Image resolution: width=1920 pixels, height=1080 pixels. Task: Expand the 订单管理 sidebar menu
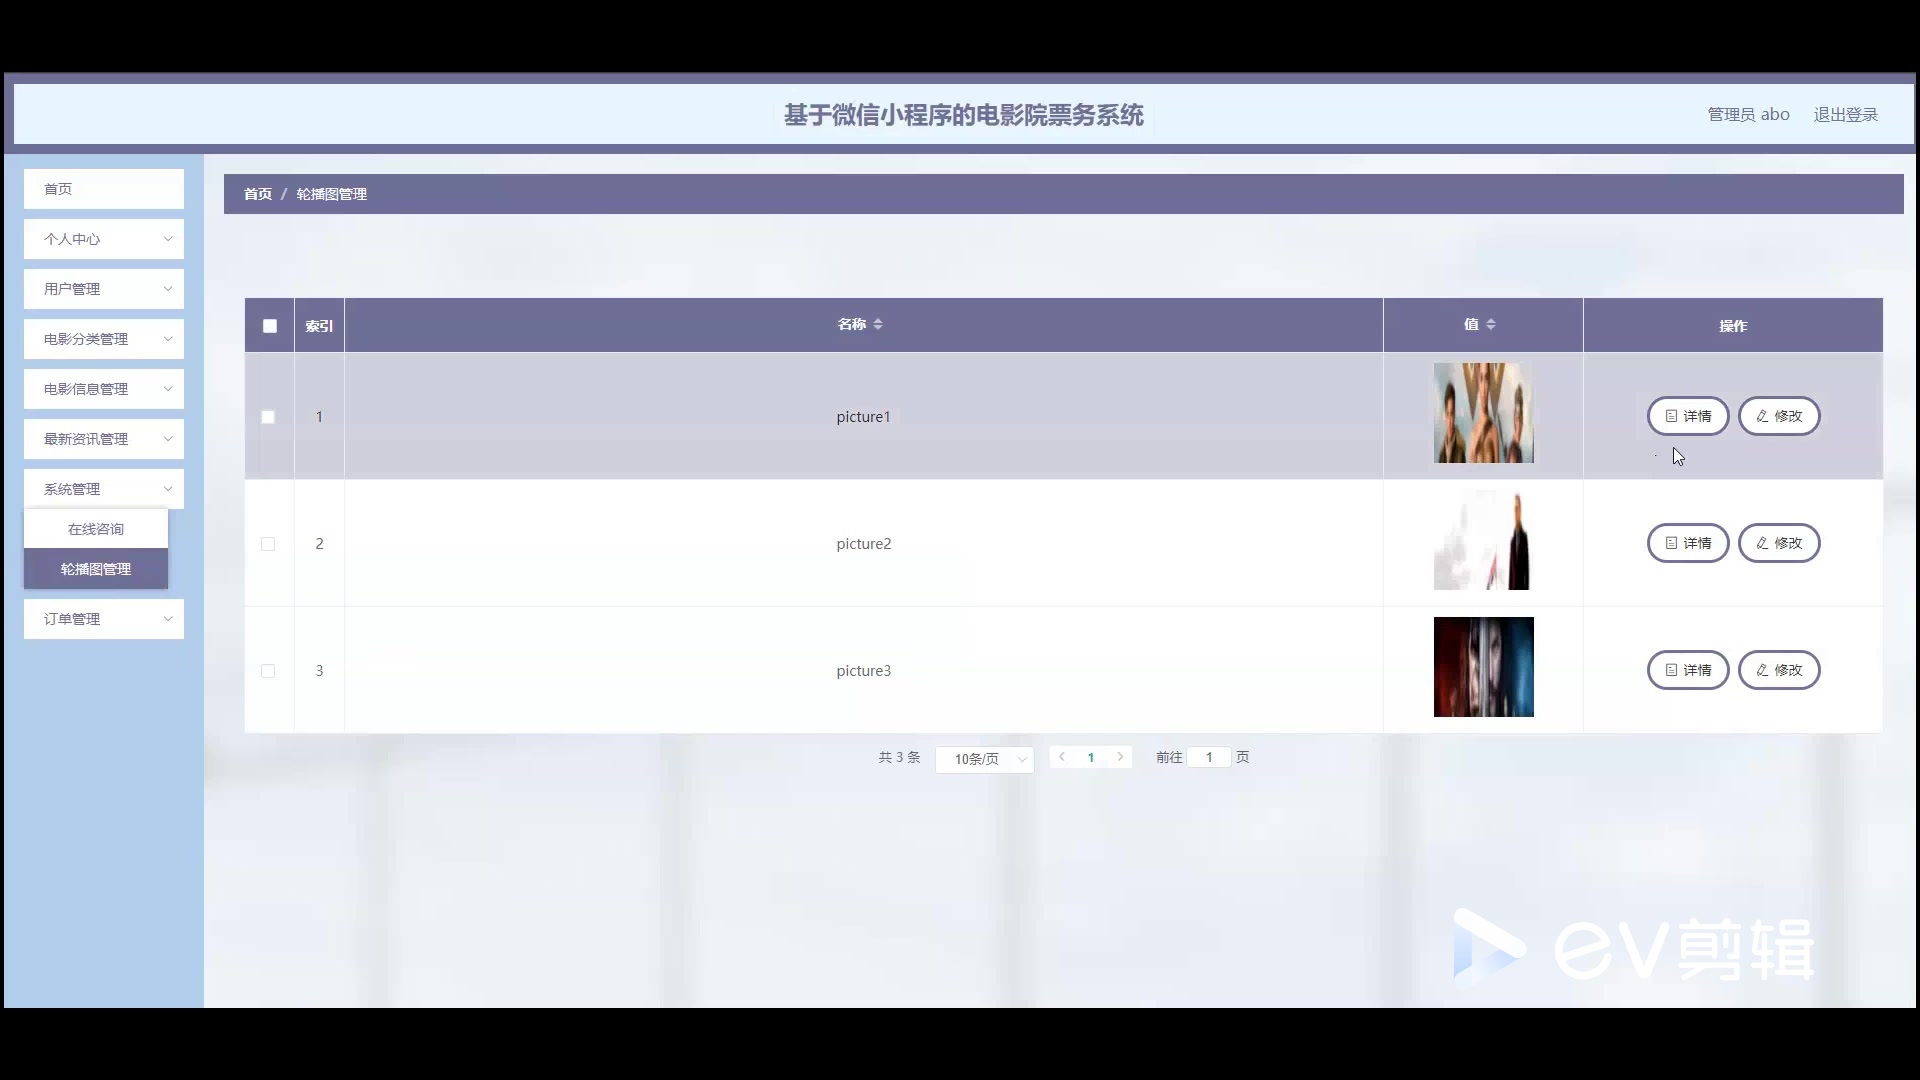(x=104, y=619)
